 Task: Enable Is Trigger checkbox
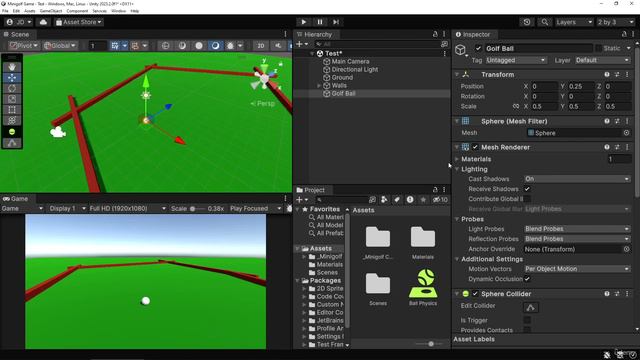(x=527, y=320)
